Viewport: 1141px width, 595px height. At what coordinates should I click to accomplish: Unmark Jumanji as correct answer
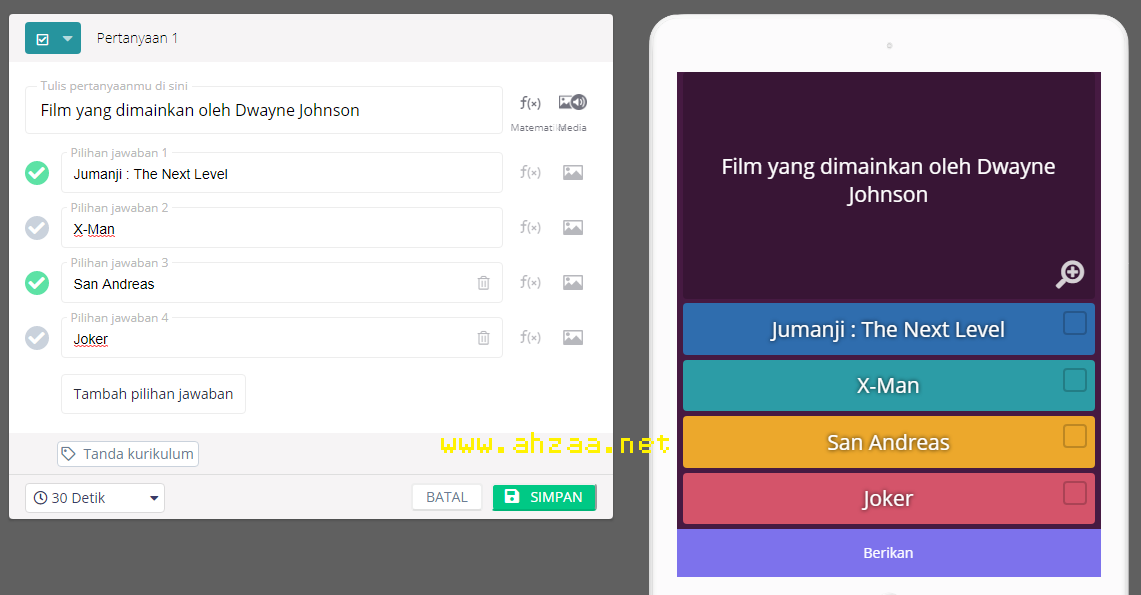[x=37, y=173]
